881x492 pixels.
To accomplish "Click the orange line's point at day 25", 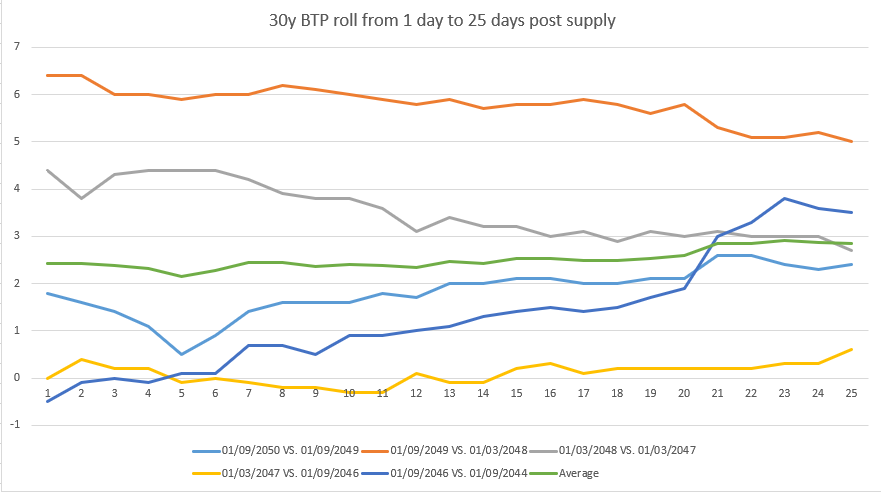I will (x=850, y=142).
